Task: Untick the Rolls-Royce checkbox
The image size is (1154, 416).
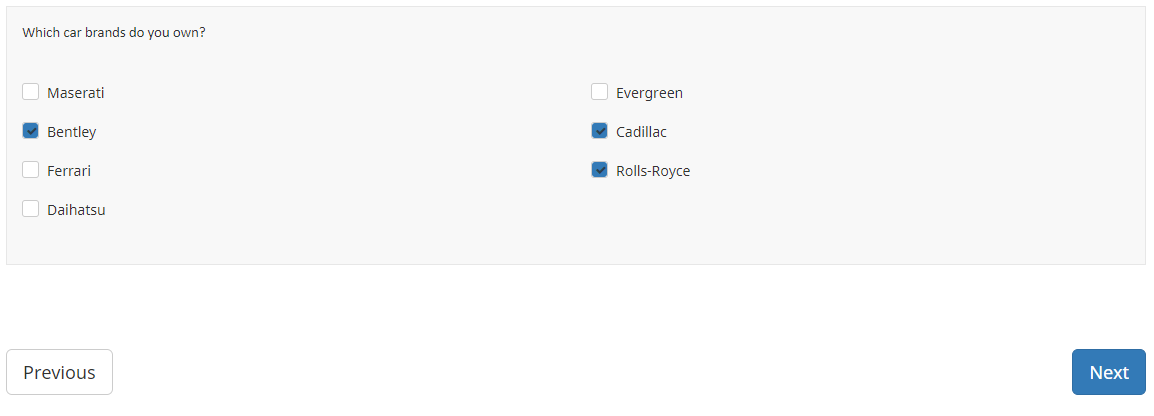Action: tap(600, 170)
